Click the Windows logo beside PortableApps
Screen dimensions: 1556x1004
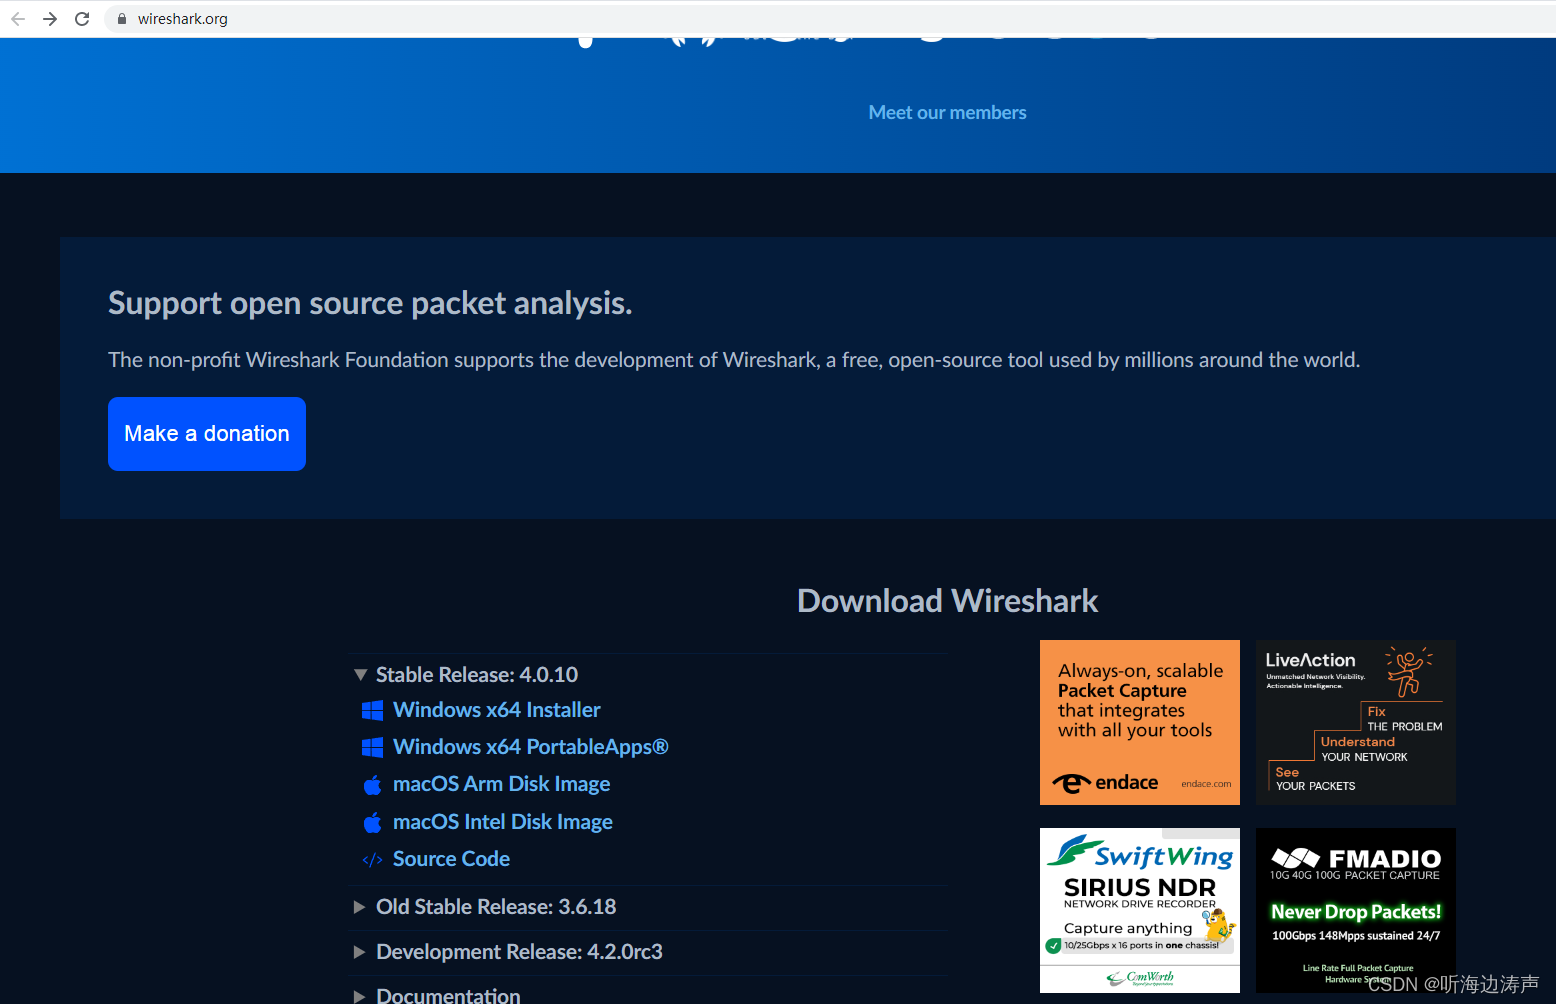[372, 747]
